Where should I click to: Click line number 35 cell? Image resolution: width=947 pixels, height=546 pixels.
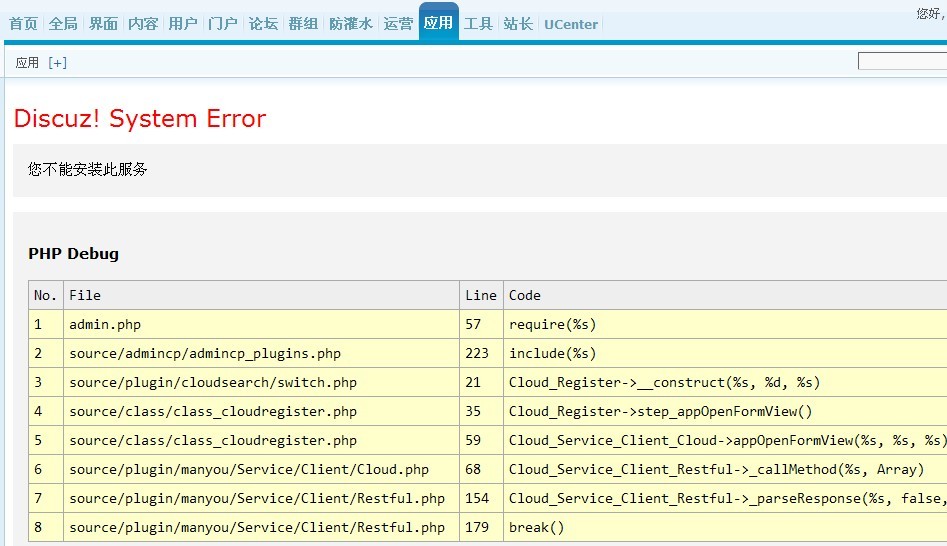coord(481,411)
